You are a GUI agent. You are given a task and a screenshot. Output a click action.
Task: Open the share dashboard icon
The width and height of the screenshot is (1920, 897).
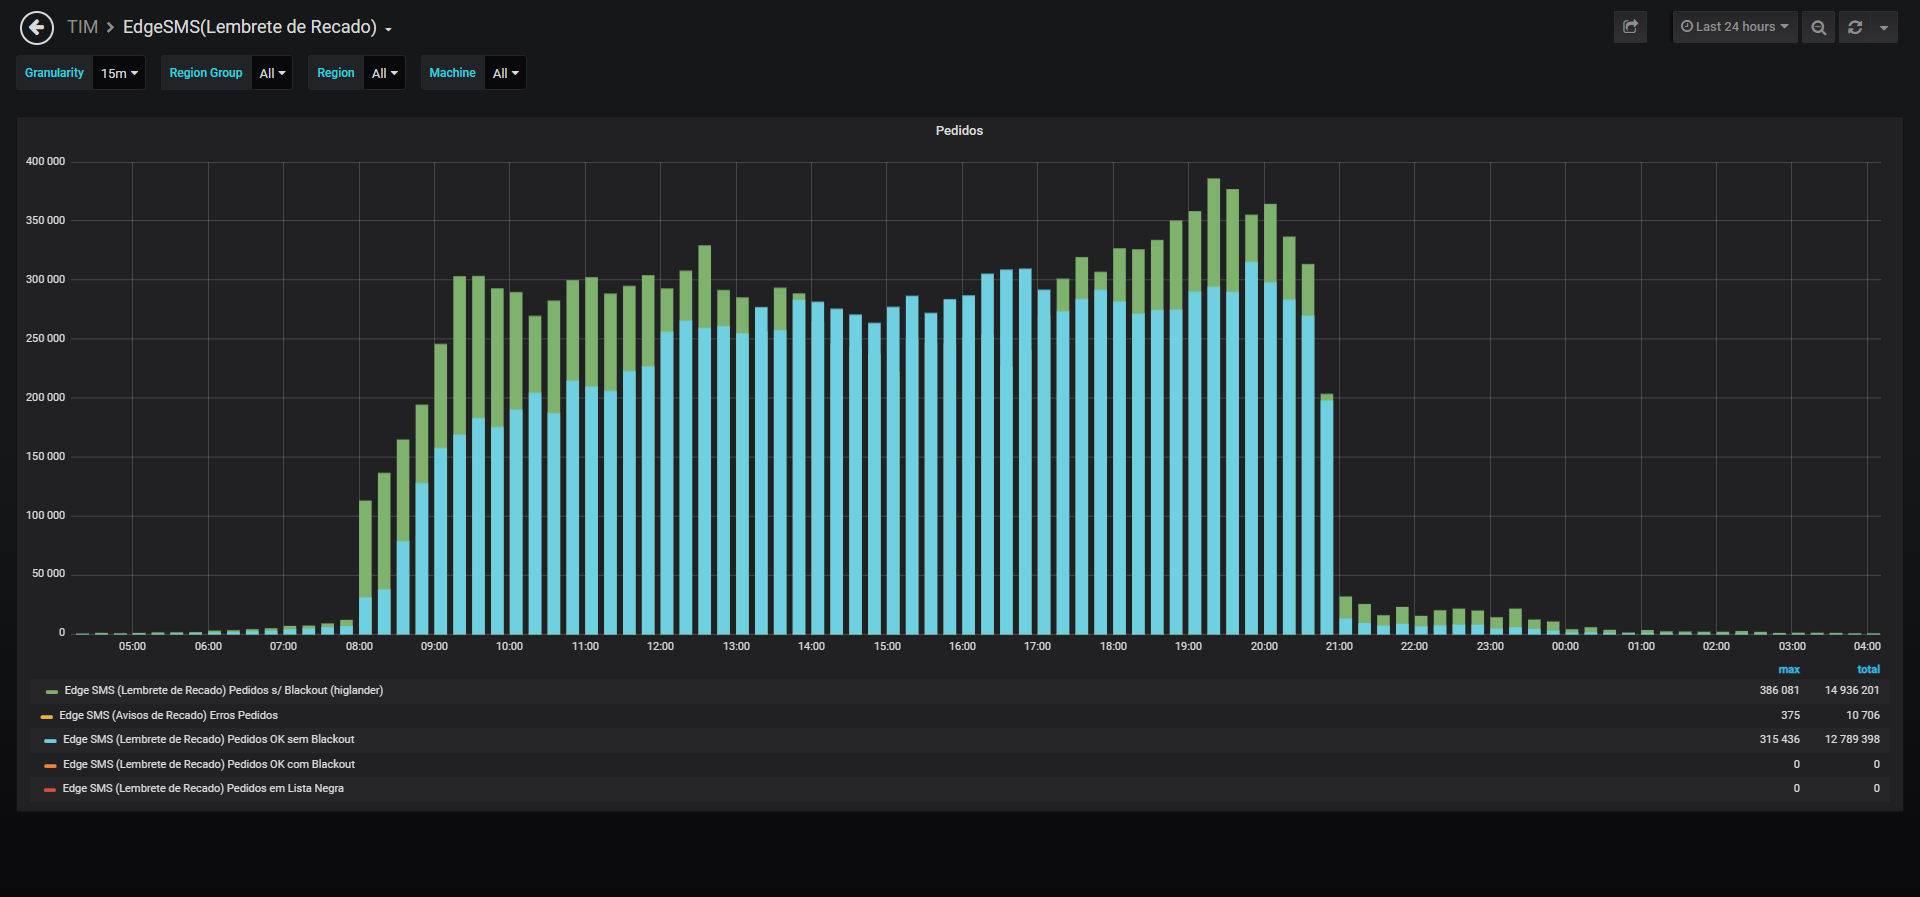click(1630, 27)
